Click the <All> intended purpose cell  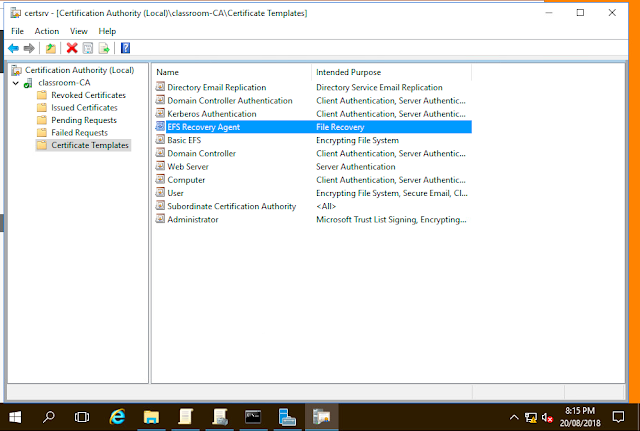(x=326, y=206)
